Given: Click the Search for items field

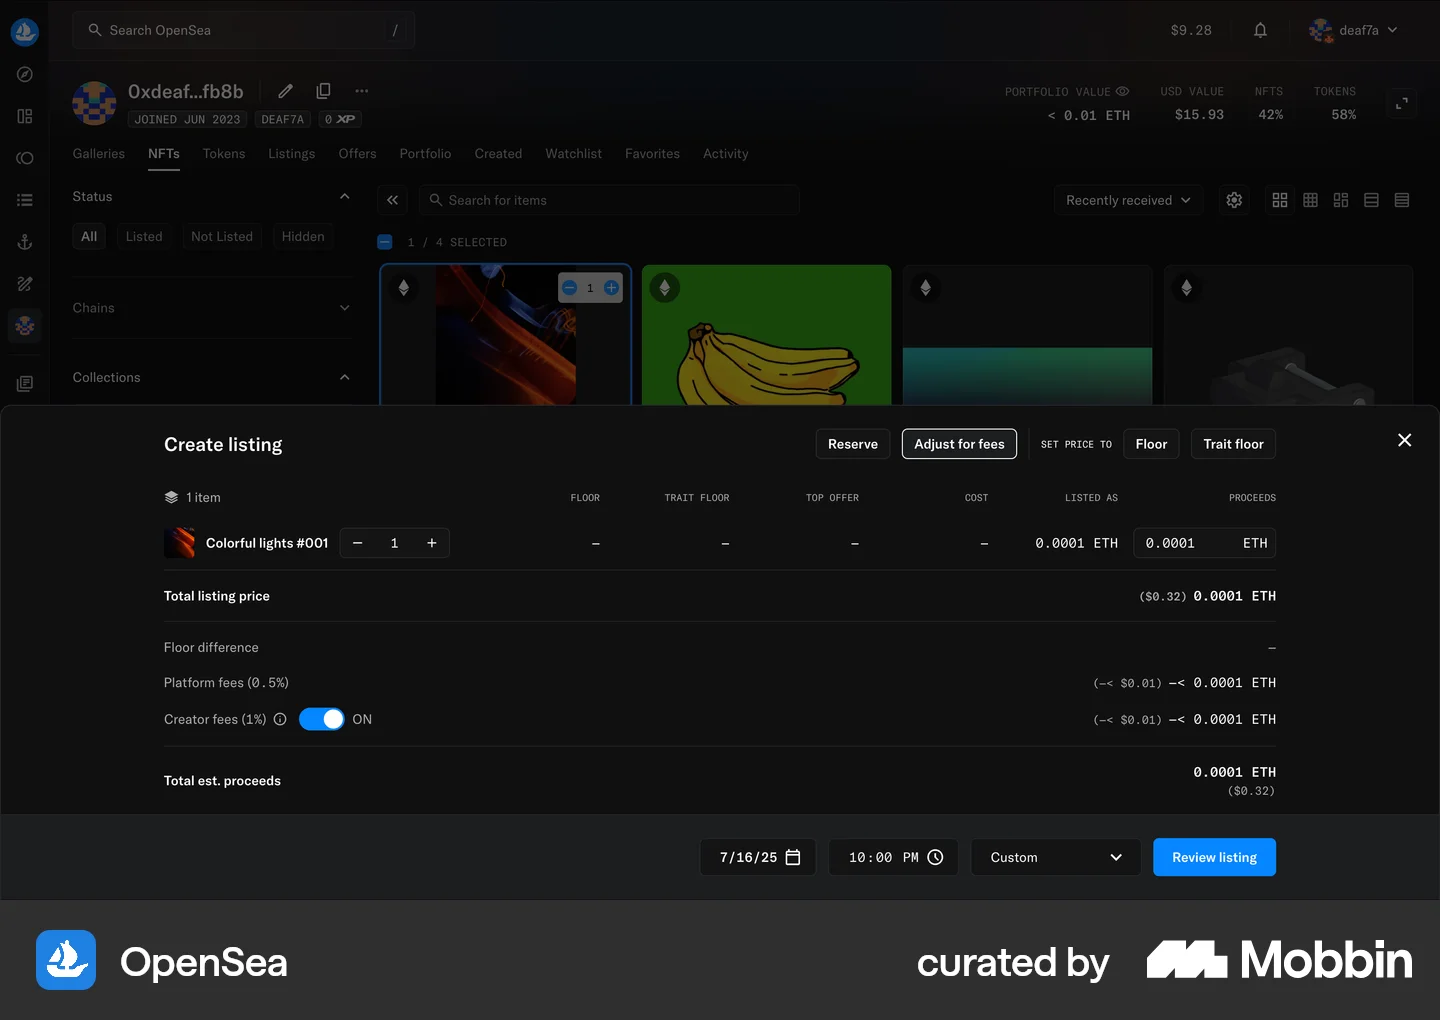Looking at the screenshot, I should pos(610,200).
